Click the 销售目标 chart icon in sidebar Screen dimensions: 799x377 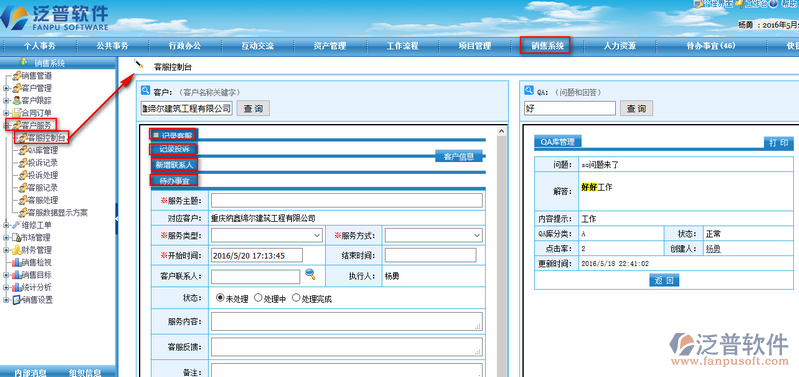17,275
